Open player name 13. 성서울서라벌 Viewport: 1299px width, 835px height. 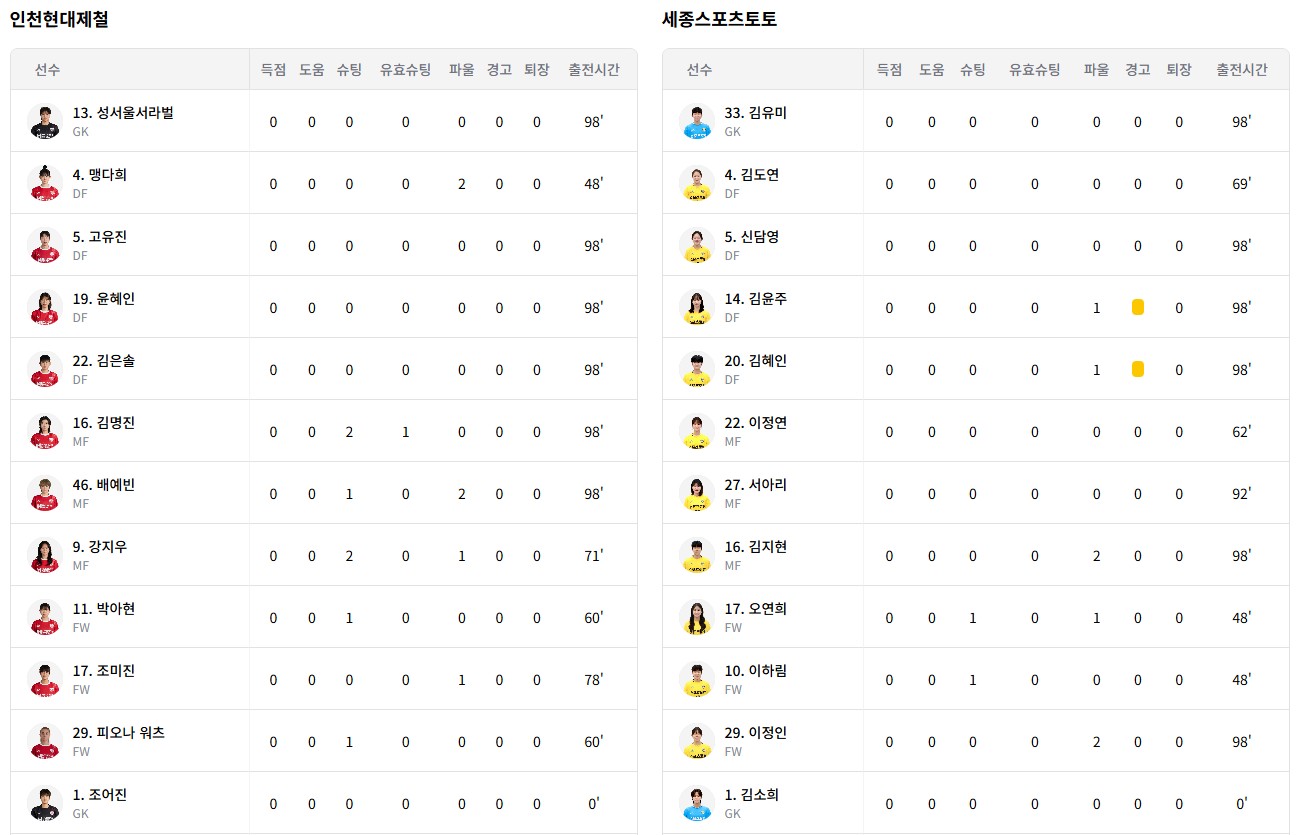[123, 113]
